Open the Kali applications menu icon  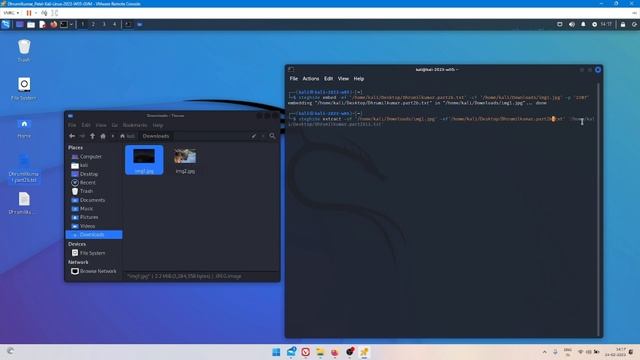(x=6, y=24)
